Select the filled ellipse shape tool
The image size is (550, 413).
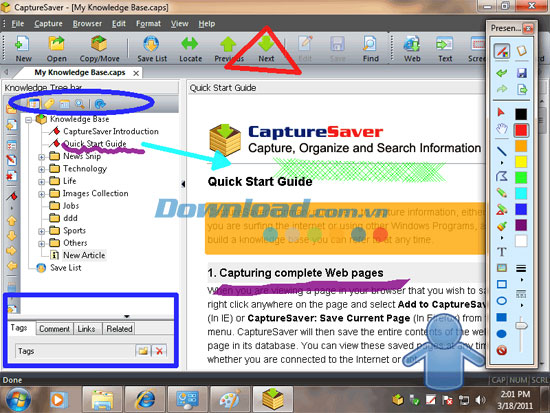(502, 334)
